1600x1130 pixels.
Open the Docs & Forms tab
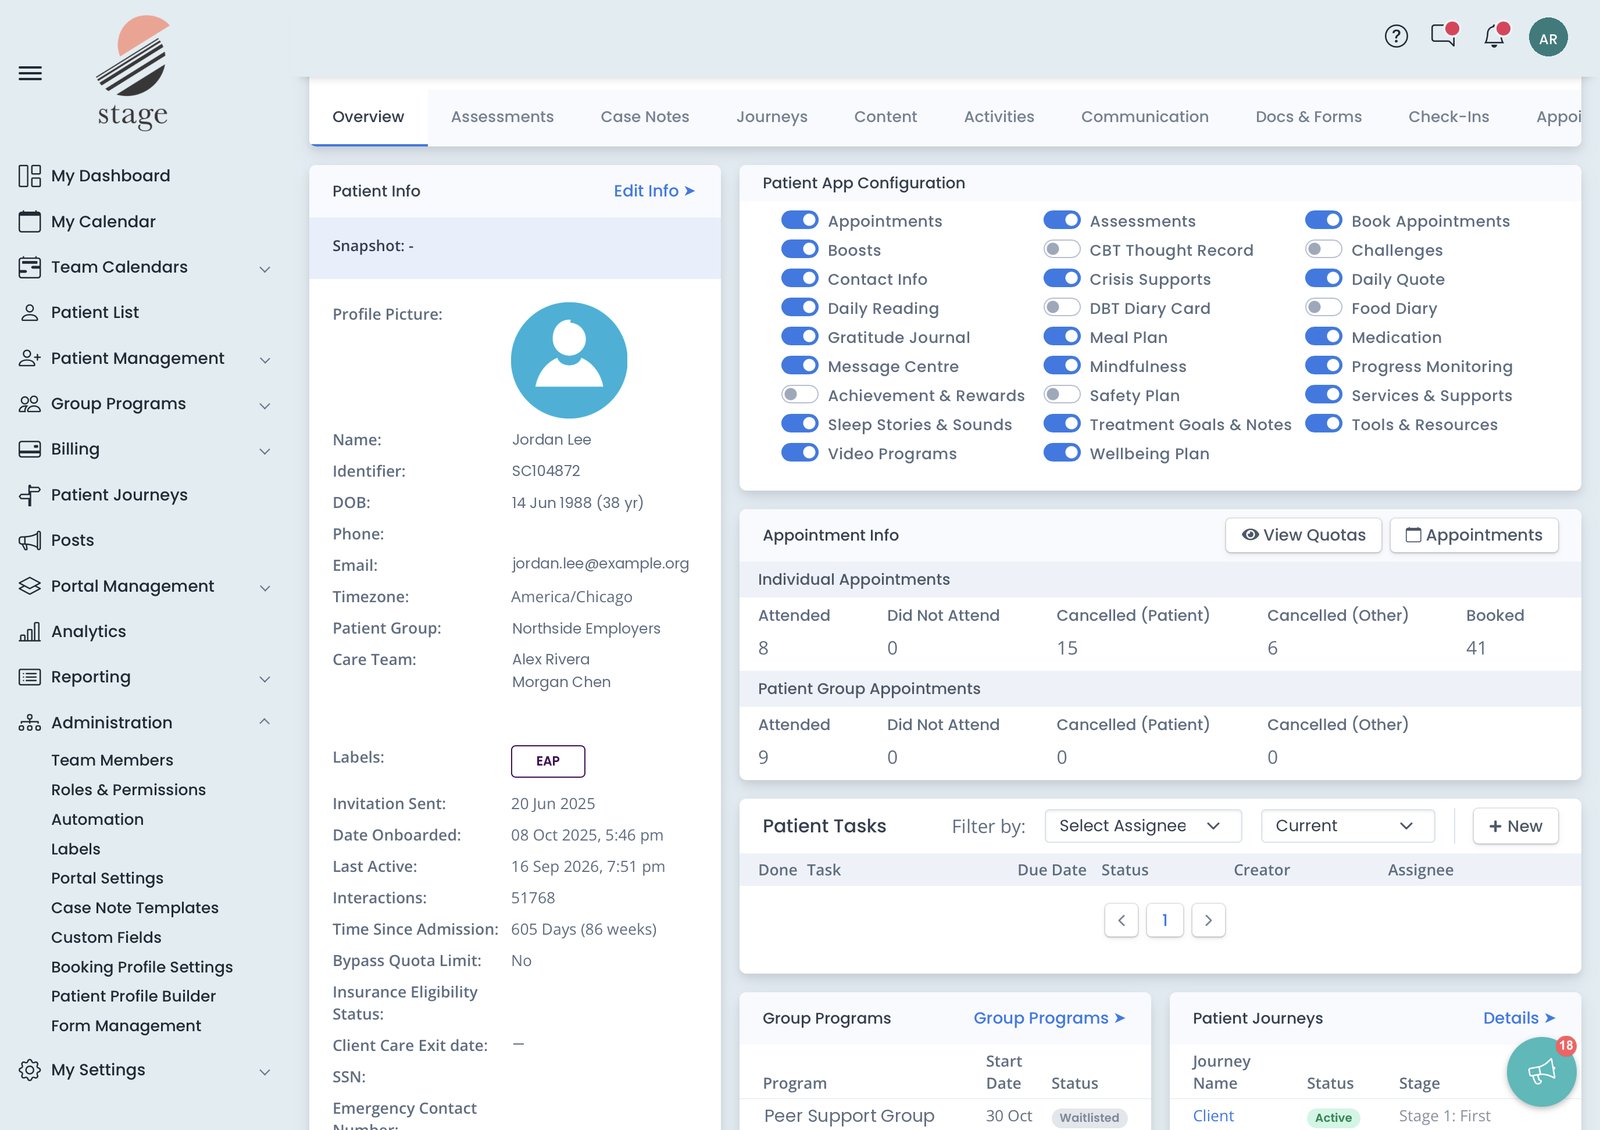coord(1308,117)
